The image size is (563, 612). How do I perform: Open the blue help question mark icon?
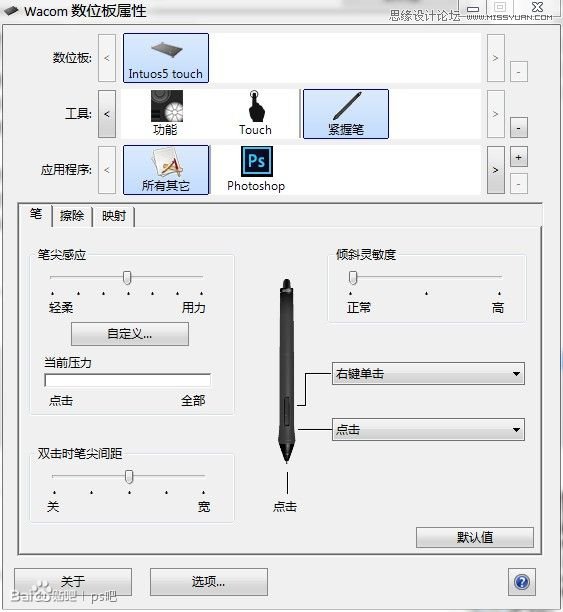point(522,582)
